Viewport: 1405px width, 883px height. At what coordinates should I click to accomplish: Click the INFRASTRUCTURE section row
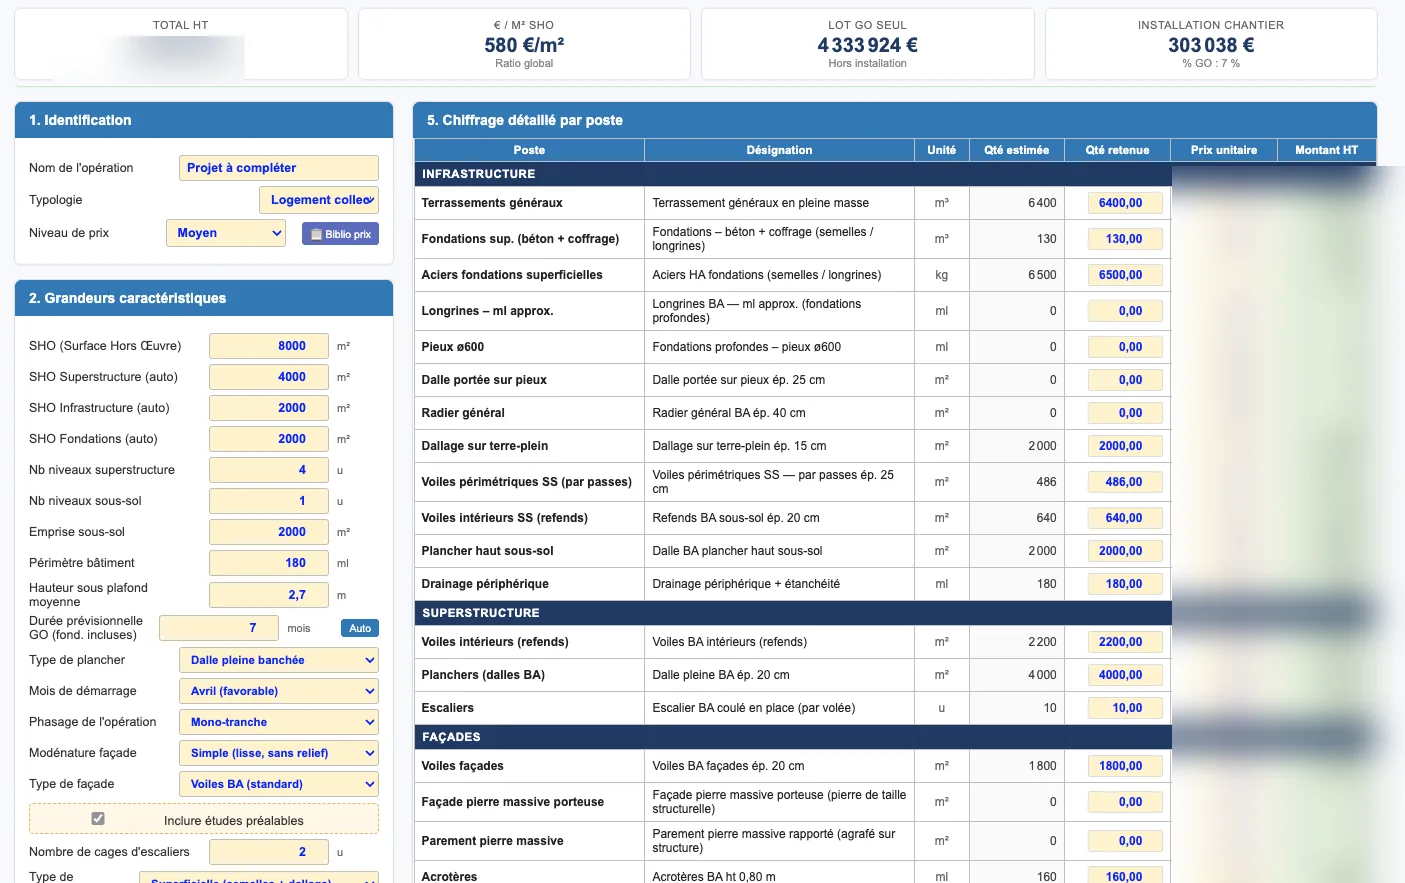(793, 174)
